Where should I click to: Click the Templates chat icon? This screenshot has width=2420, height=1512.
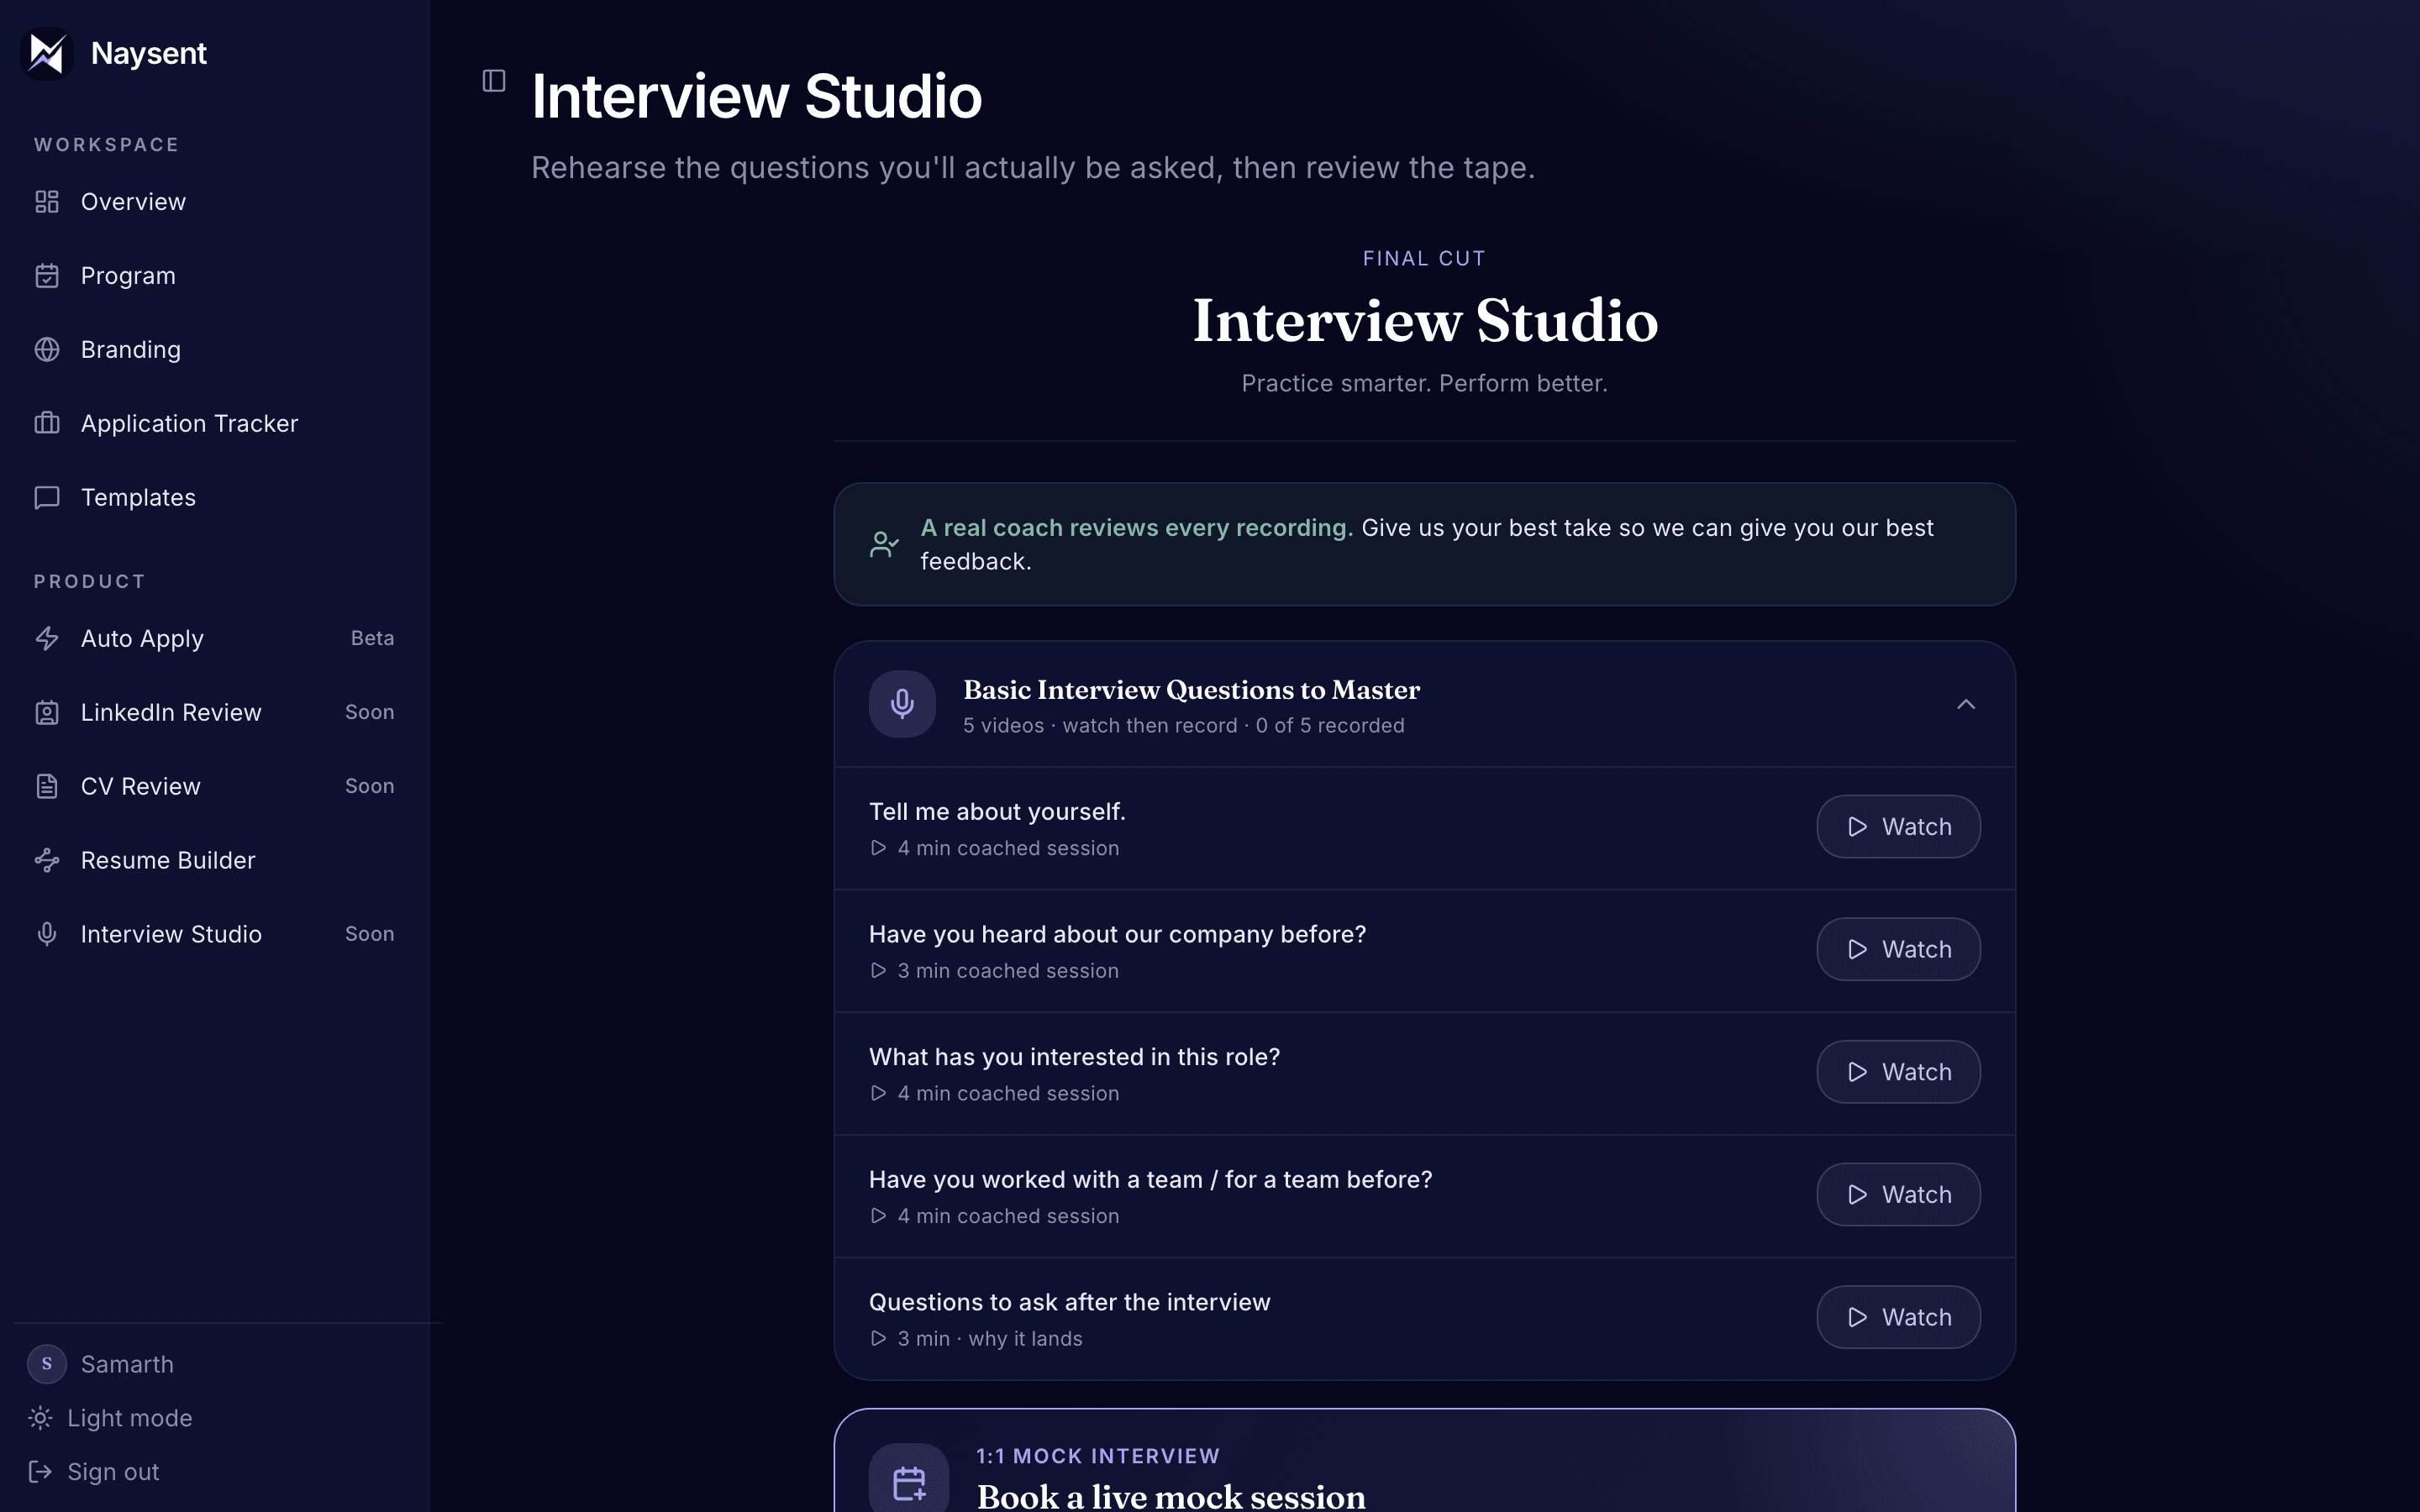pos(47,498)
